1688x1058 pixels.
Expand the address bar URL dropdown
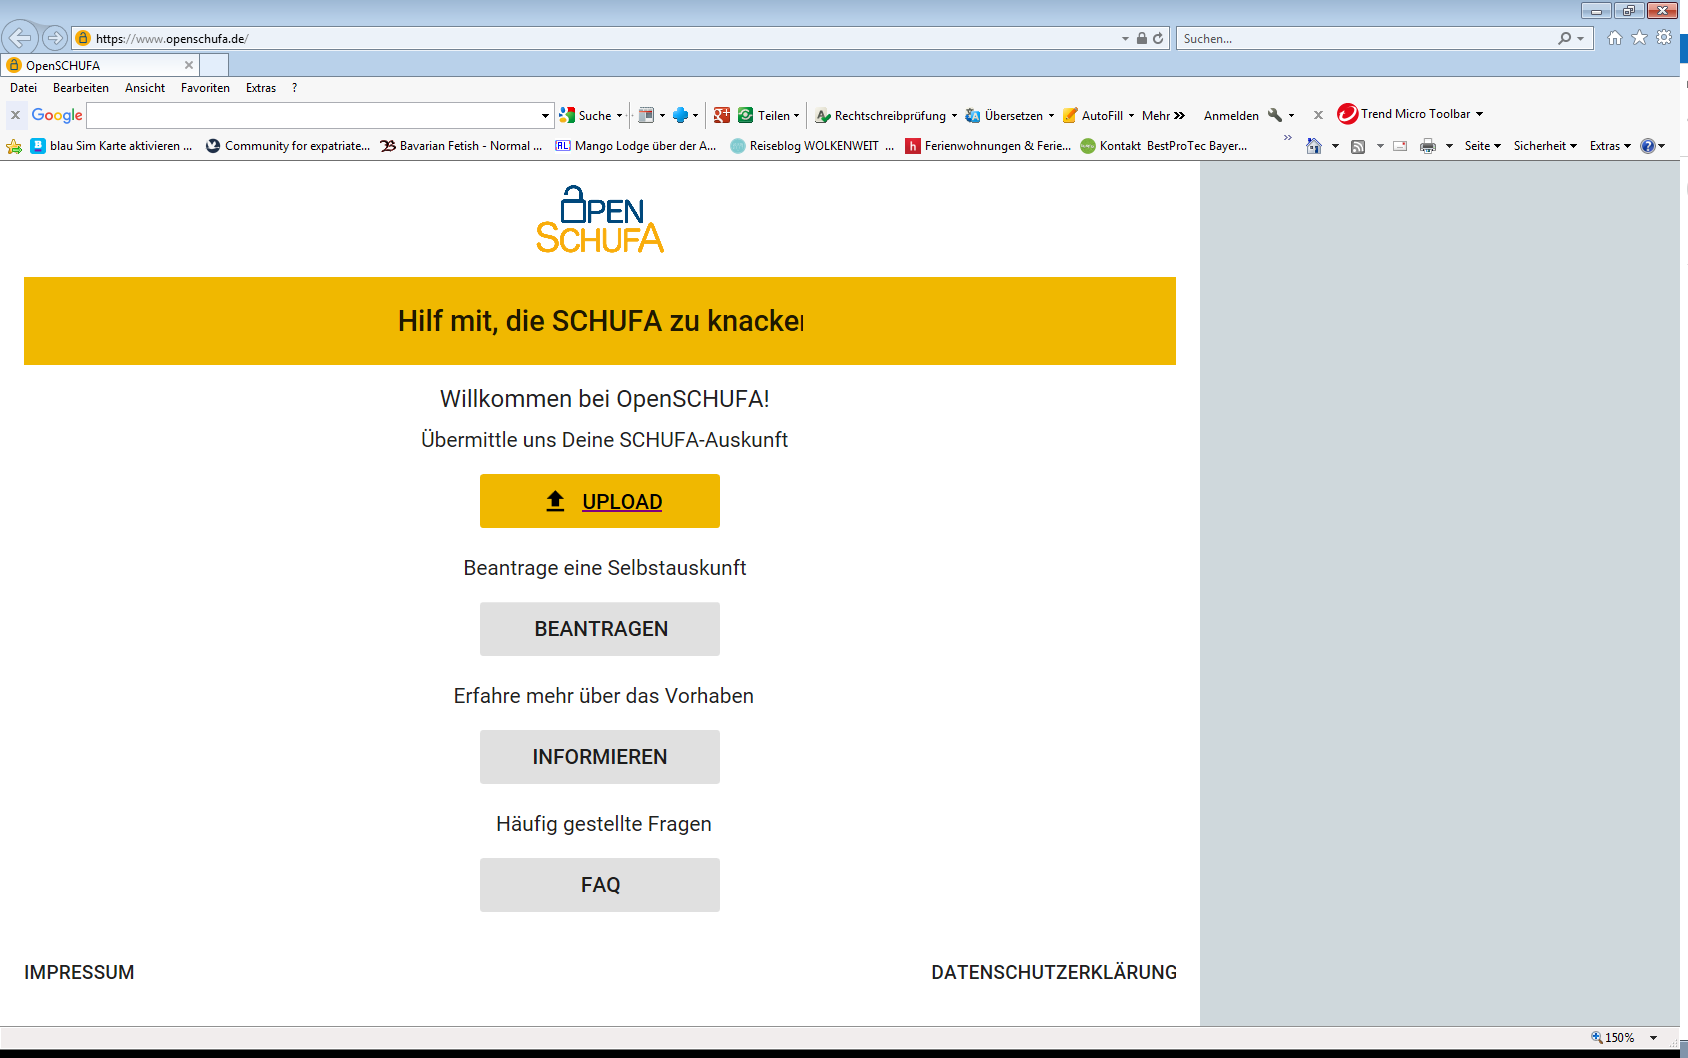(x=1125, y=38)
